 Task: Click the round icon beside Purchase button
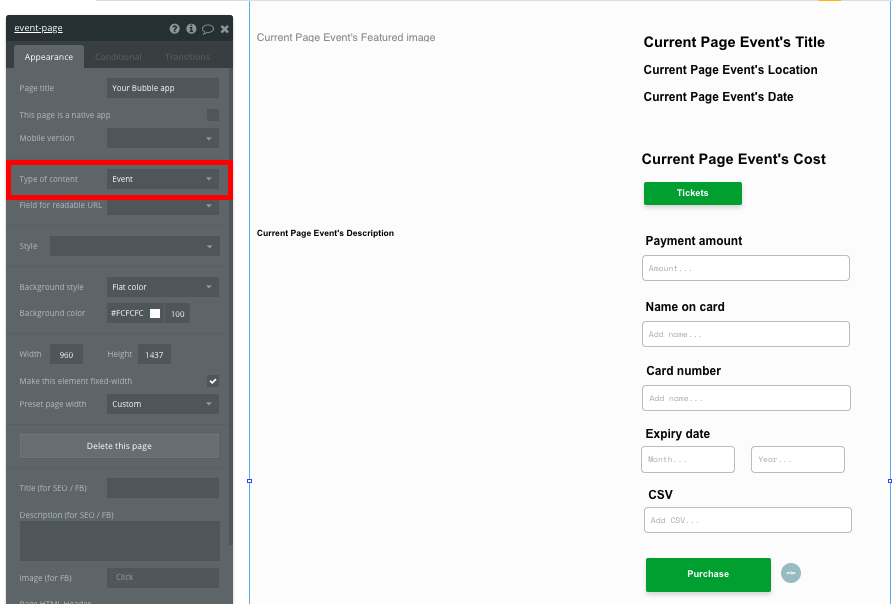(x=790, y=573)
